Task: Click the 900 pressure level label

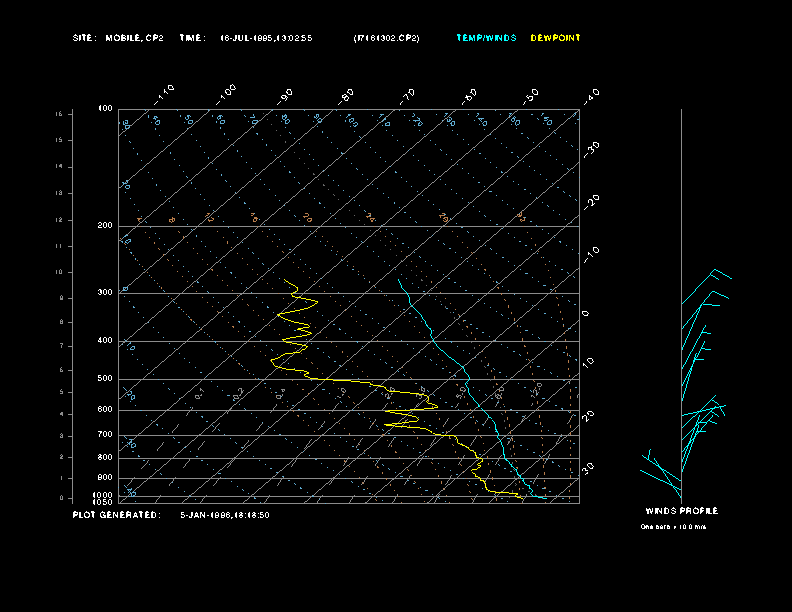Action: pos(105,478)
